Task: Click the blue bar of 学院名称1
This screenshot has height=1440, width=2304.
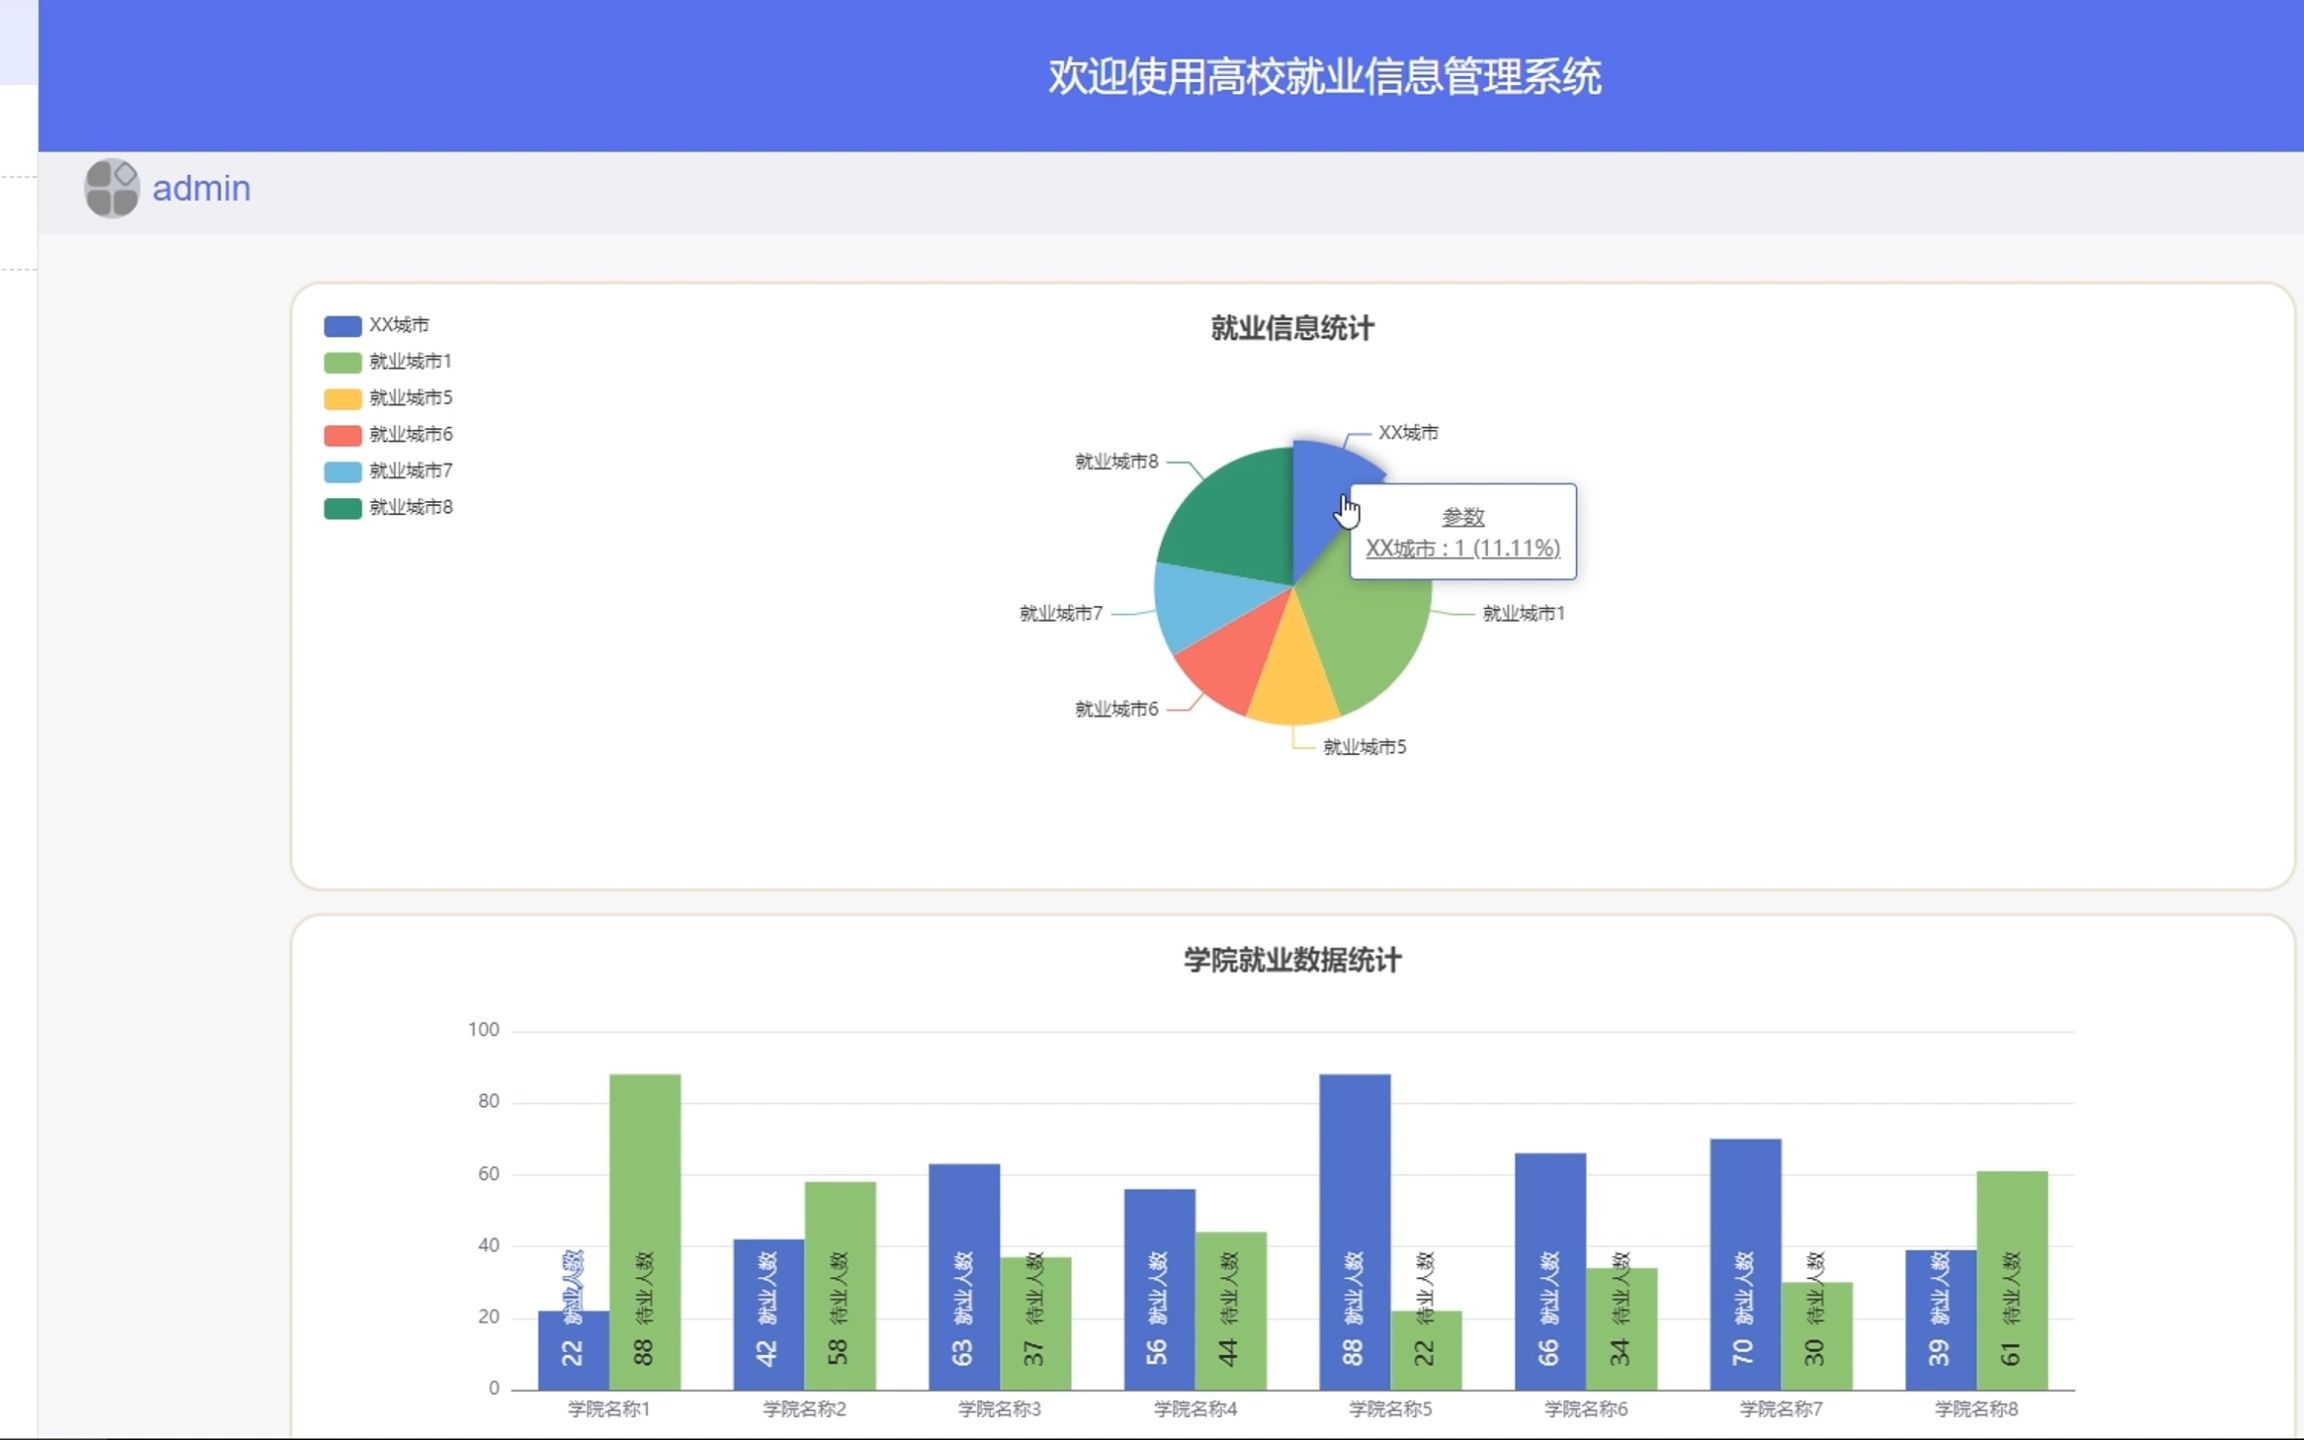Action: coord(573,1350)
